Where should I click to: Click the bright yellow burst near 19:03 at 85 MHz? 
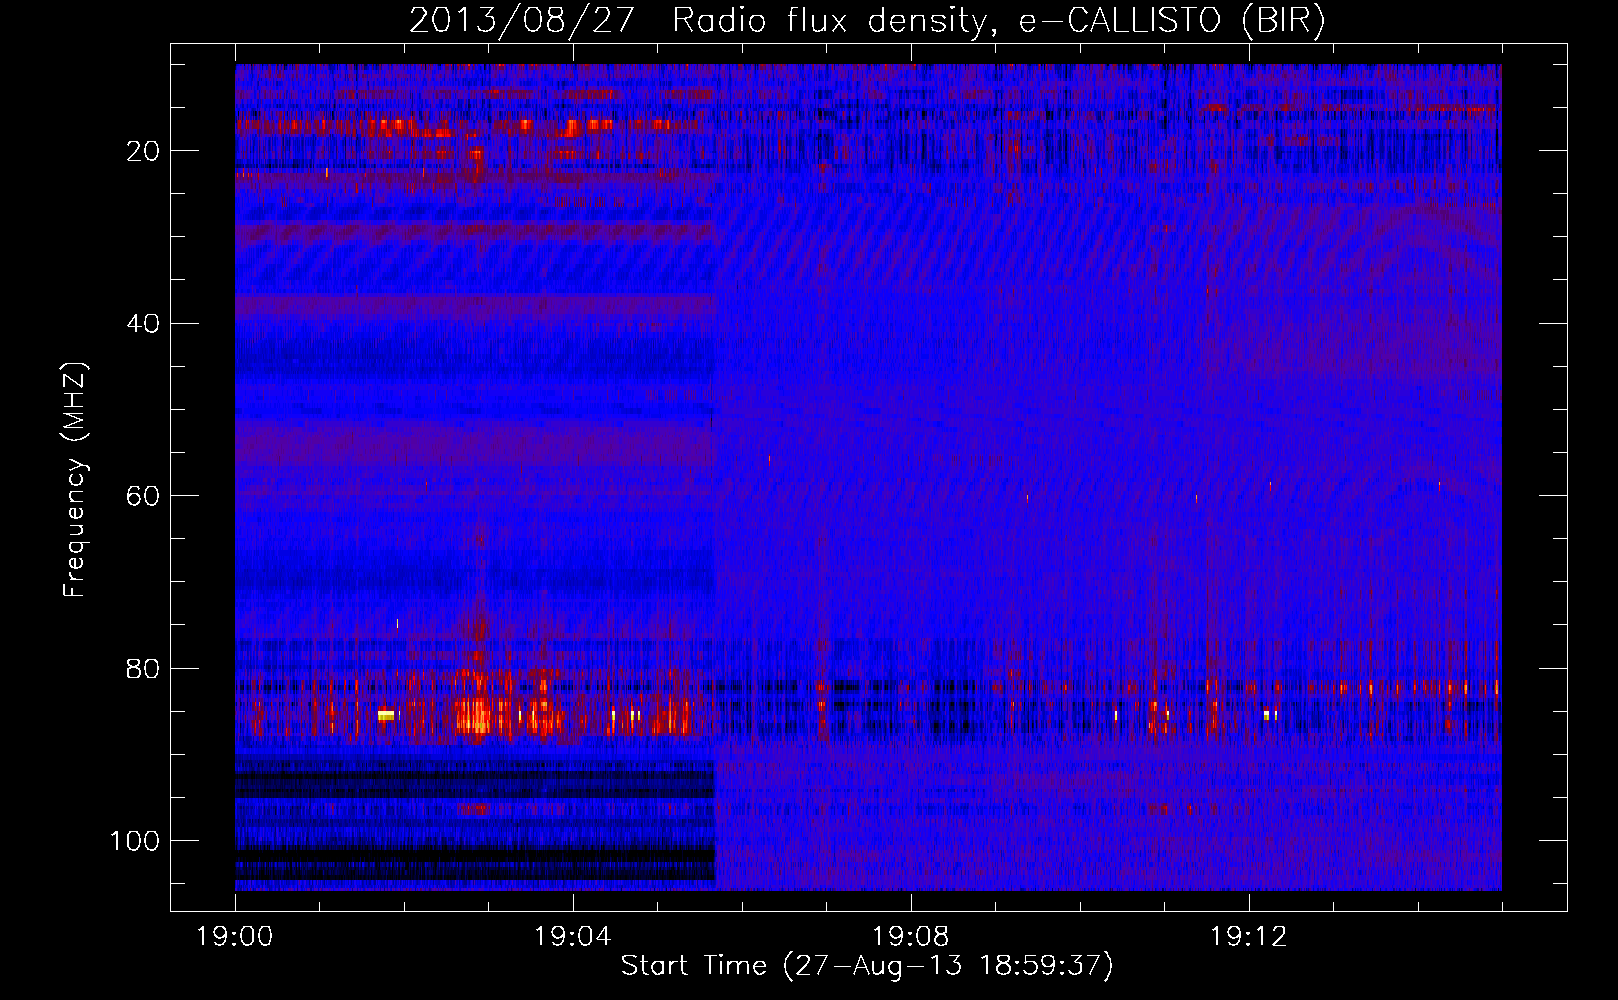coord(474,716)
